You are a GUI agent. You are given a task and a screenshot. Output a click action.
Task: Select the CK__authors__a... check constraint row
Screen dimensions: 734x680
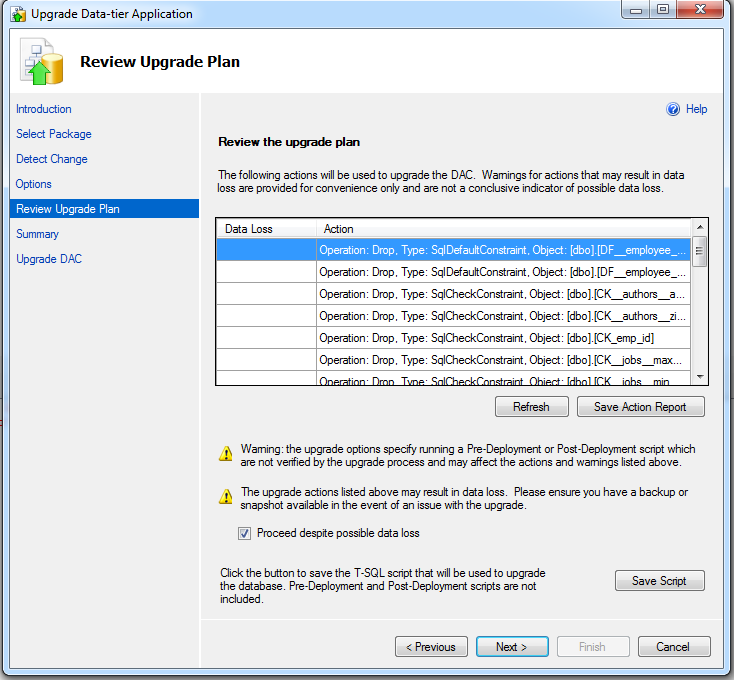pyautogui.click(x=454, y=294)
